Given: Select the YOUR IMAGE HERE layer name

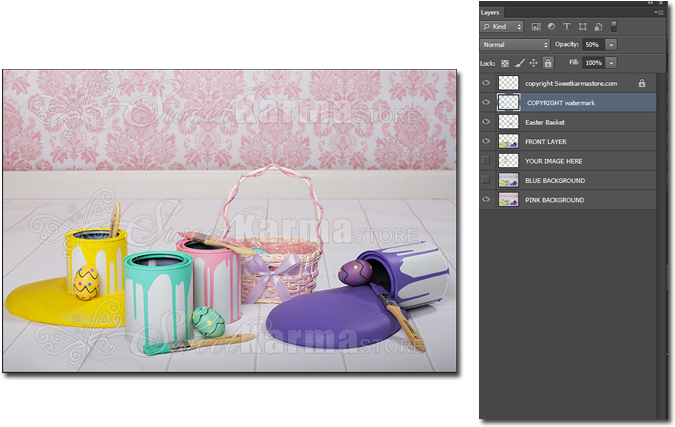Looking at the screenshot, I should tap(553, 161).
